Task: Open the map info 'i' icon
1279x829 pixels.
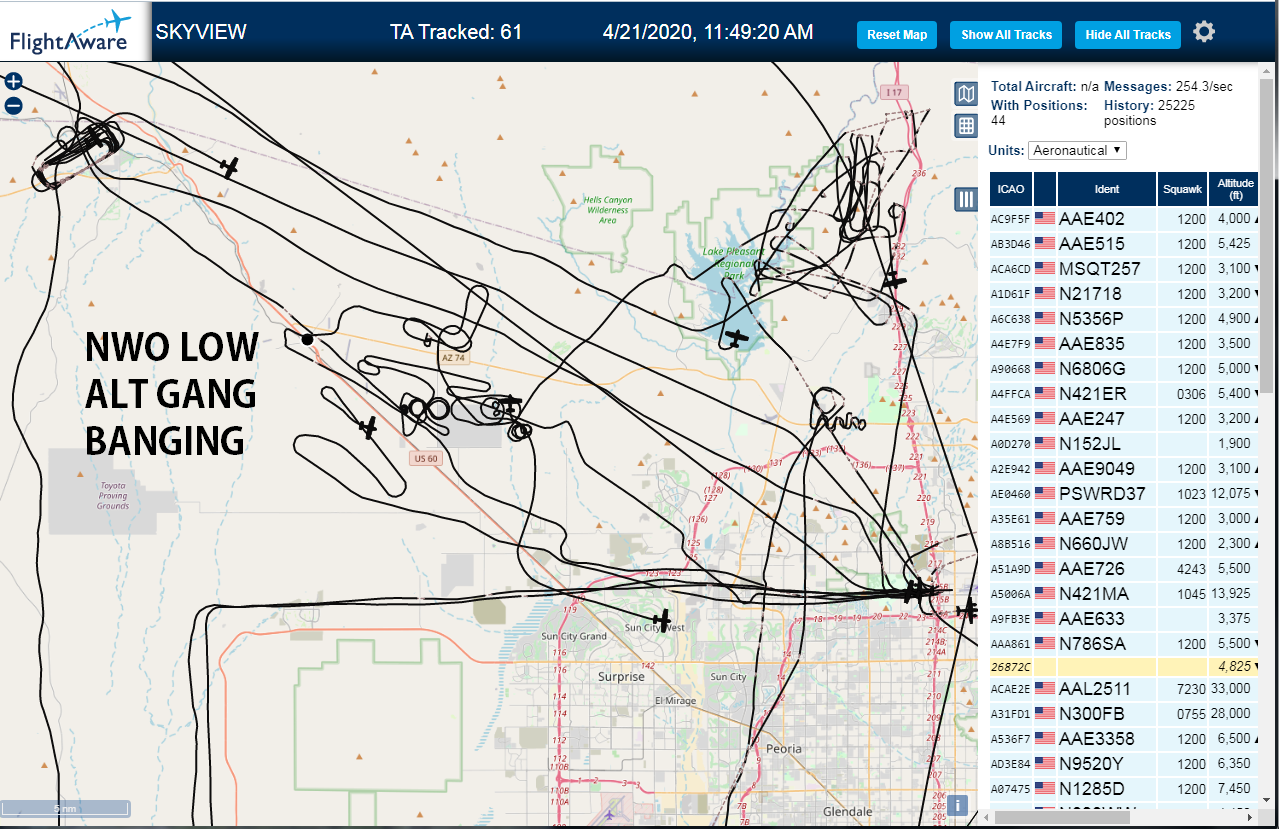Action: pos(957,805)
